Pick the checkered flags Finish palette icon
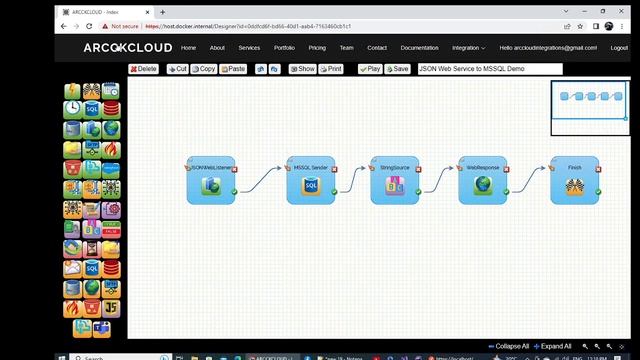The height and width of the screenshot is (360, 640). pos(91,91)
